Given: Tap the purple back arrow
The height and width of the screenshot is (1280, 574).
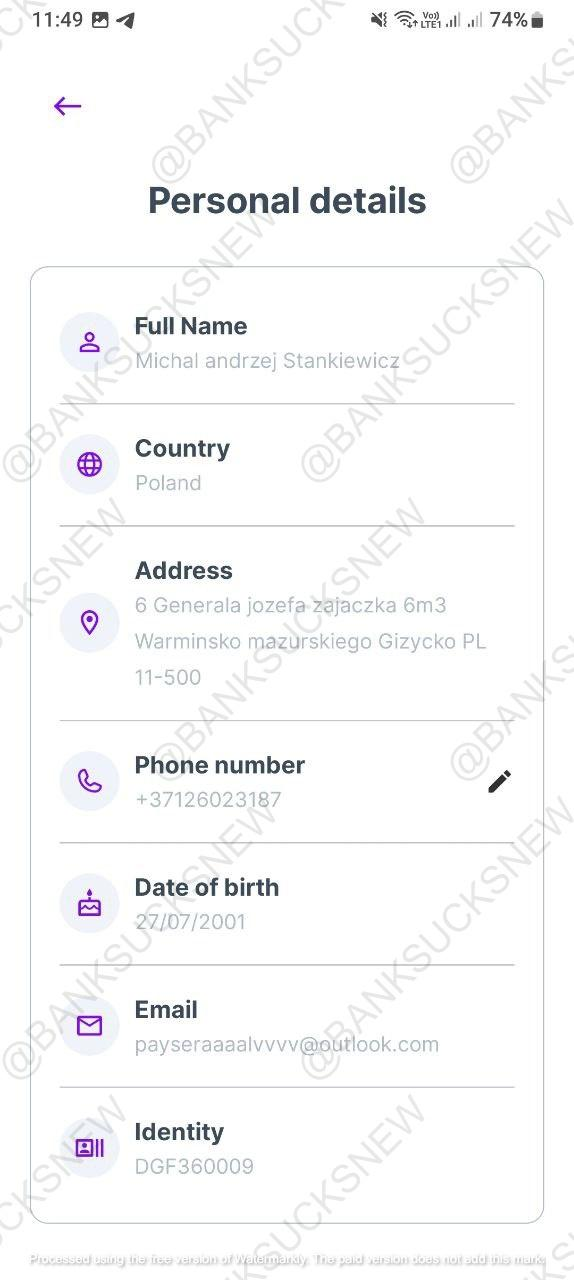Looking at the screenshot, I should (x=67, y=106).
